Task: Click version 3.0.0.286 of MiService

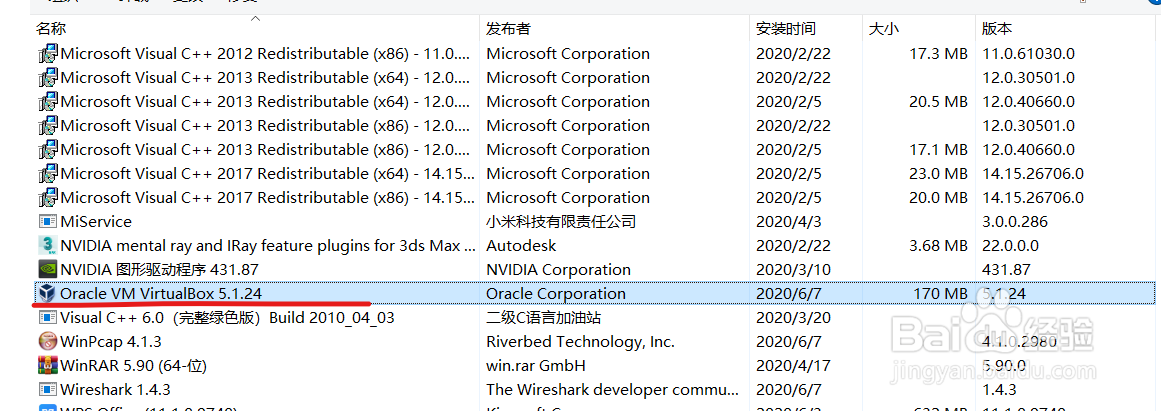Action: pos(1016,221)
